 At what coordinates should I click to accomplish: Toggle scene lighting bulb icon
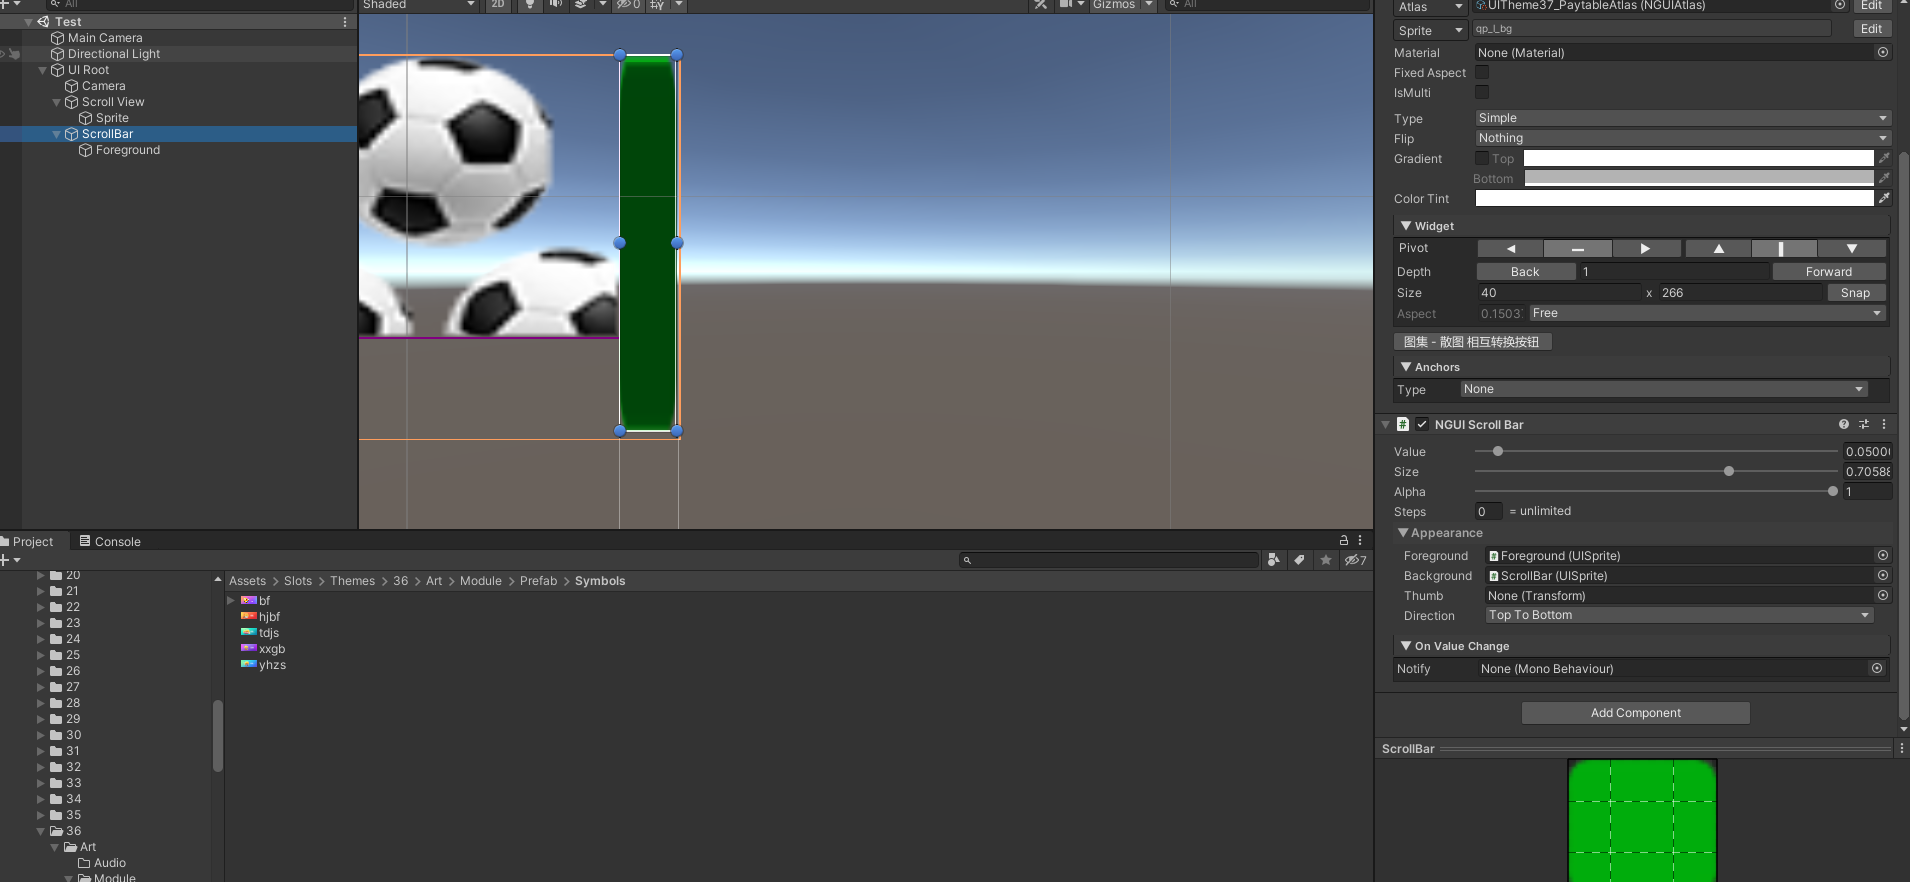[x=530, y=4]
